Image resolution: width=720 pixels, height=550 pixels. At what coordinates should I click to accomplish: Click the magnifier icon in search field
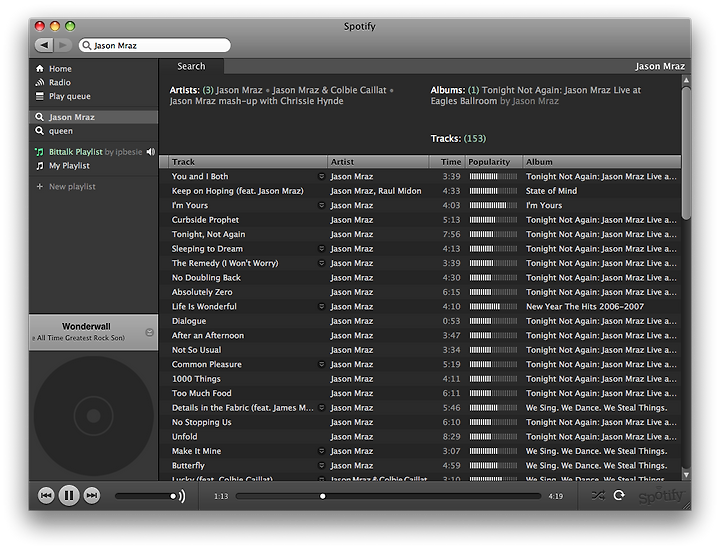tap(86, 45)
